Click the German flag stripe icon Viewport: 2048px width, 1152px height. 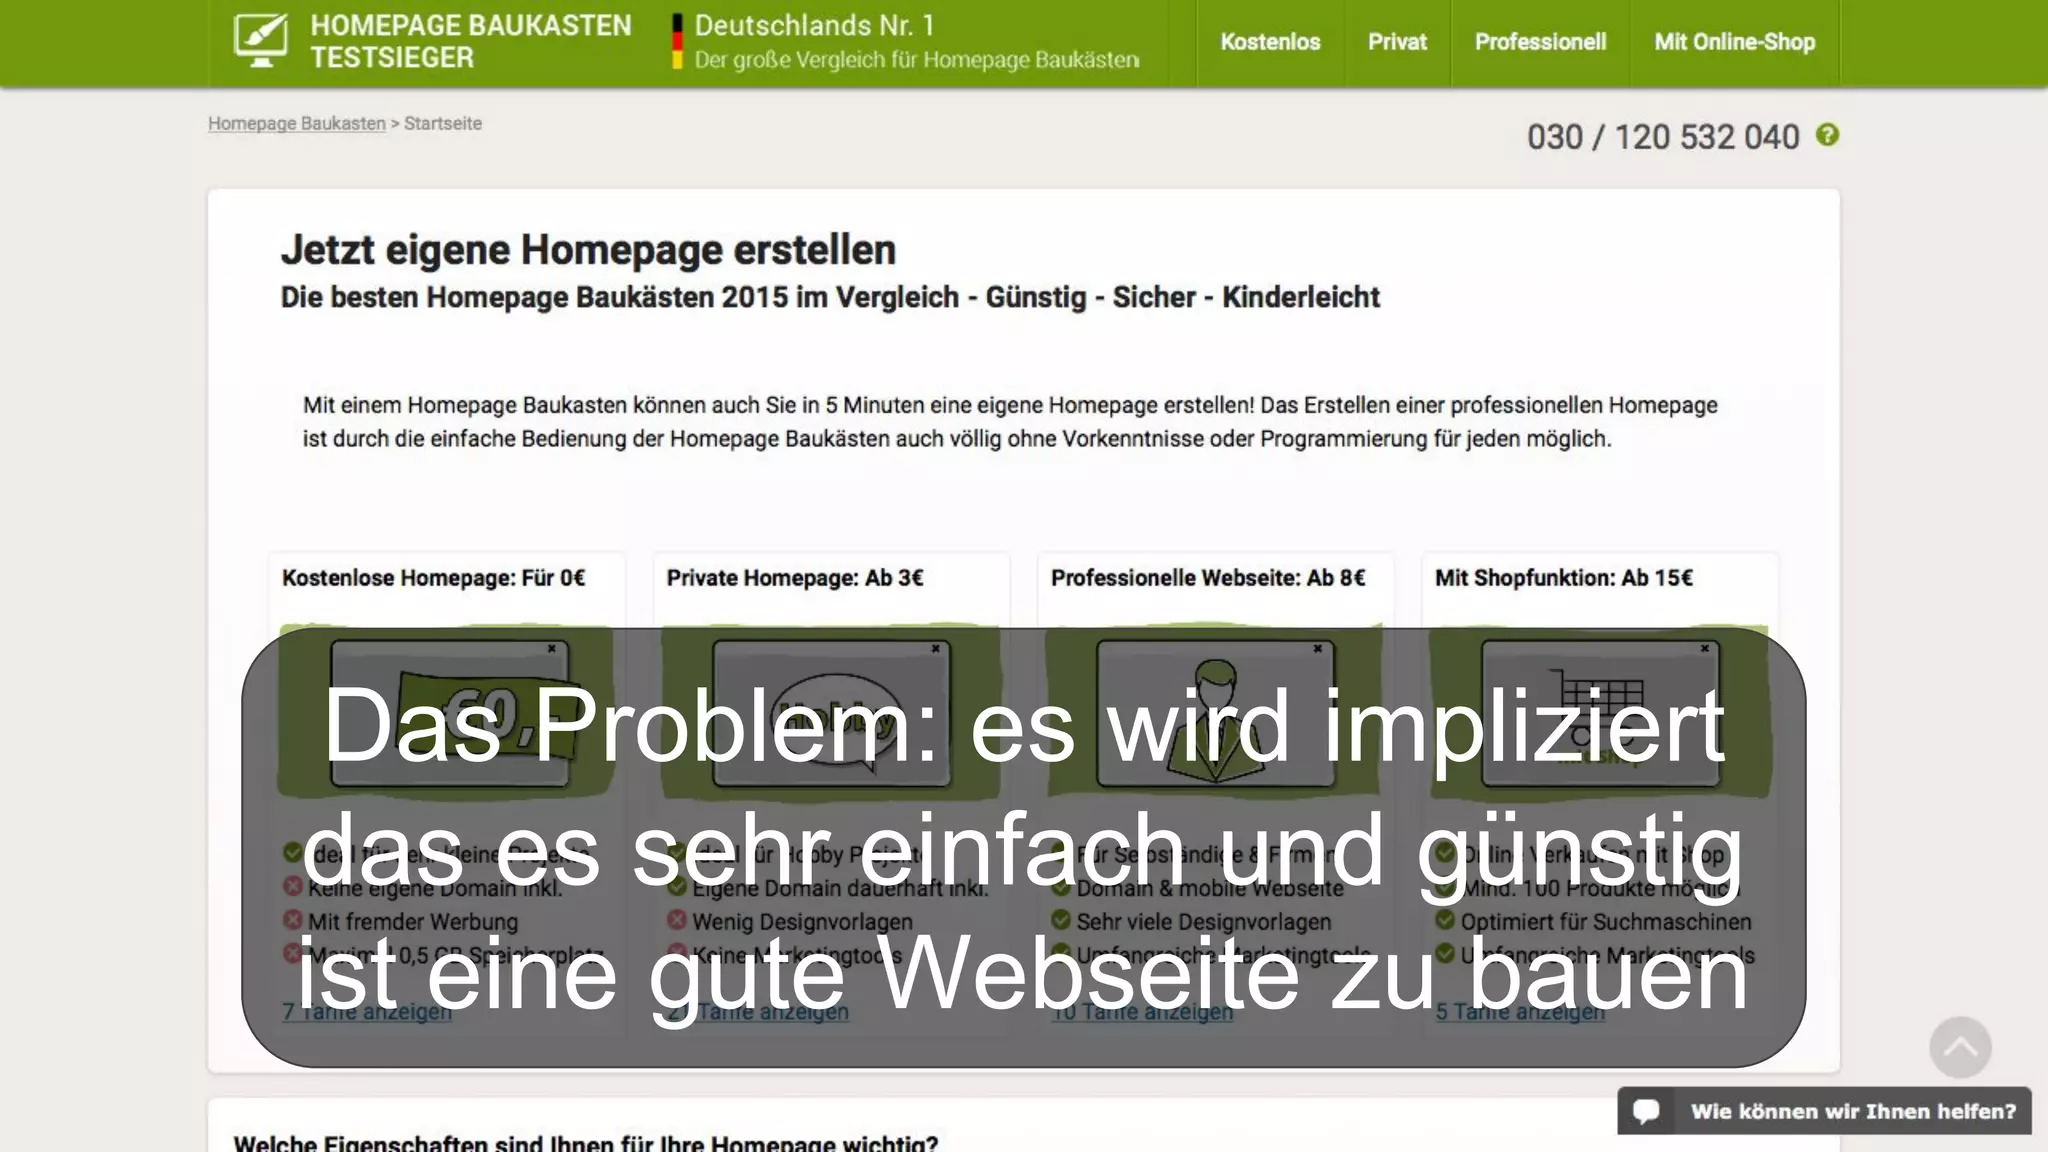pos(677,41)
